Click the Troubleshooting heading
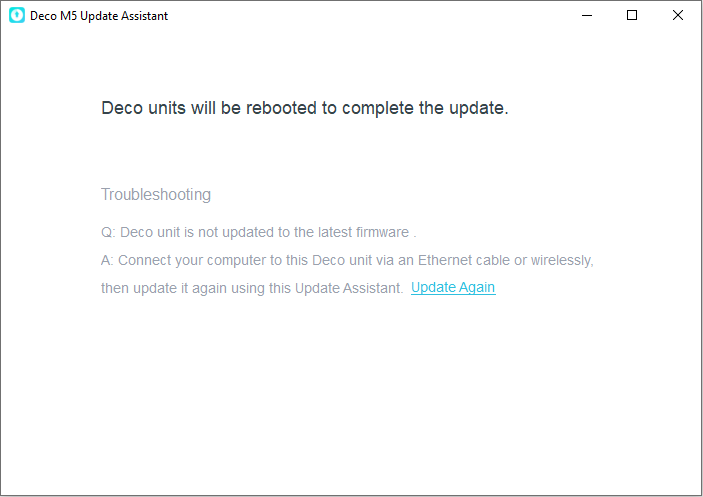The width and height of the screenshot is (703, 497). click(156, 194)
